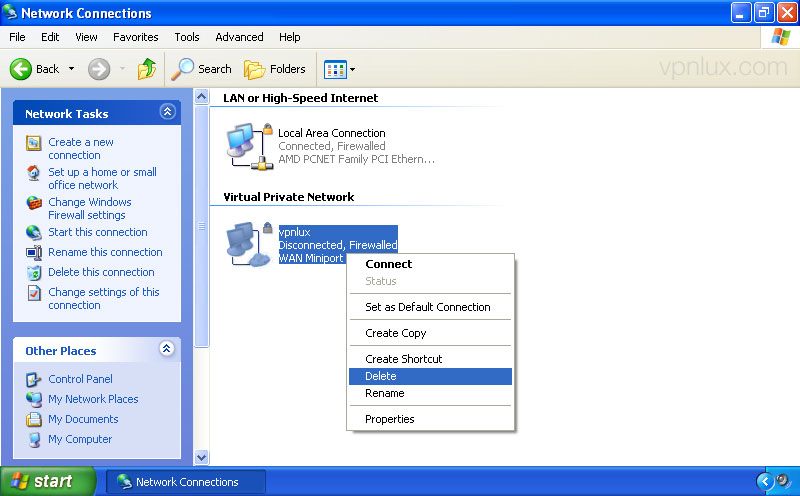Viewport: 800px width, 496px height.
Task: Click the Up folder icon
Action: (x=147, y=69)
